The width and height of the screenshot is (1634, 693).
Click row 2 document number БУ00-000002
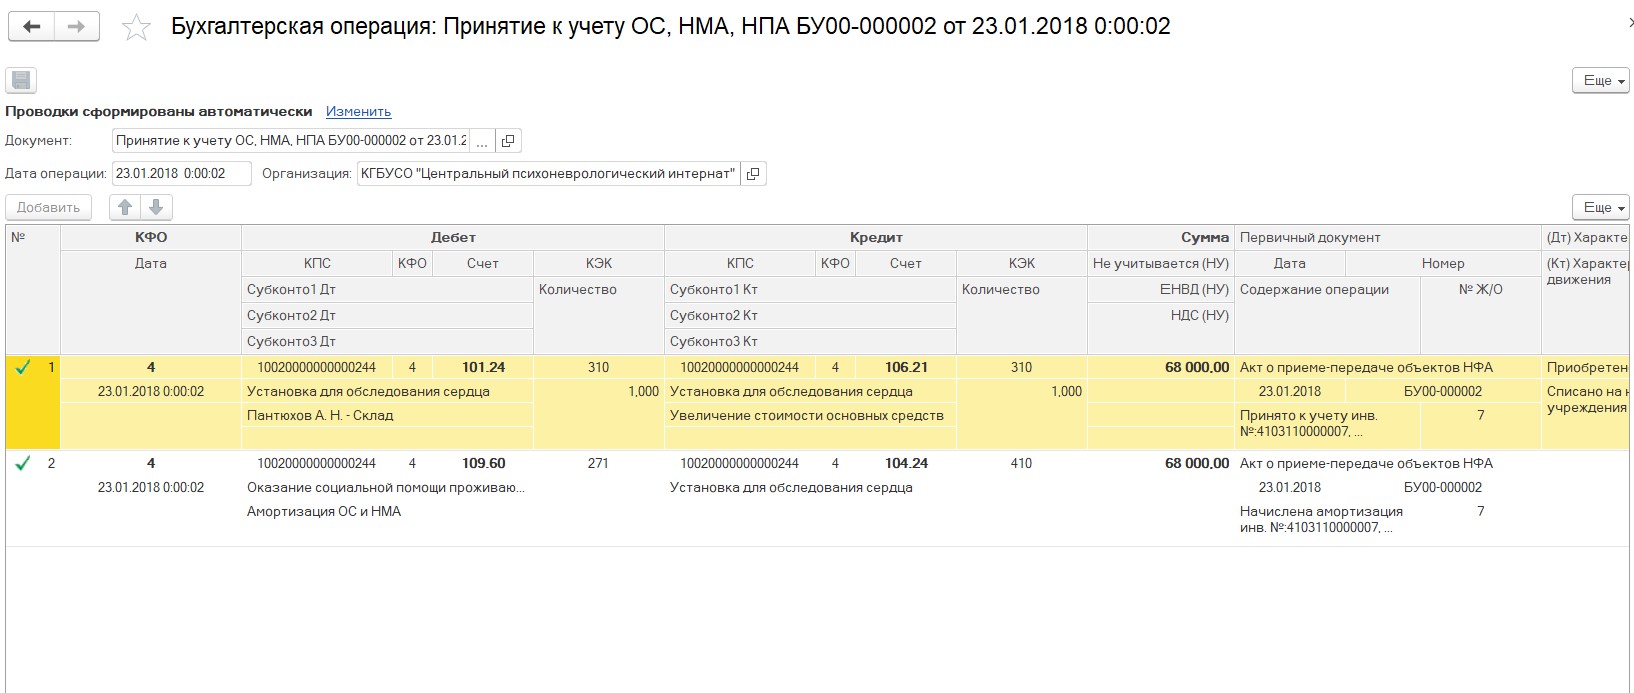pyautogui.click(x=1443, y=487)
